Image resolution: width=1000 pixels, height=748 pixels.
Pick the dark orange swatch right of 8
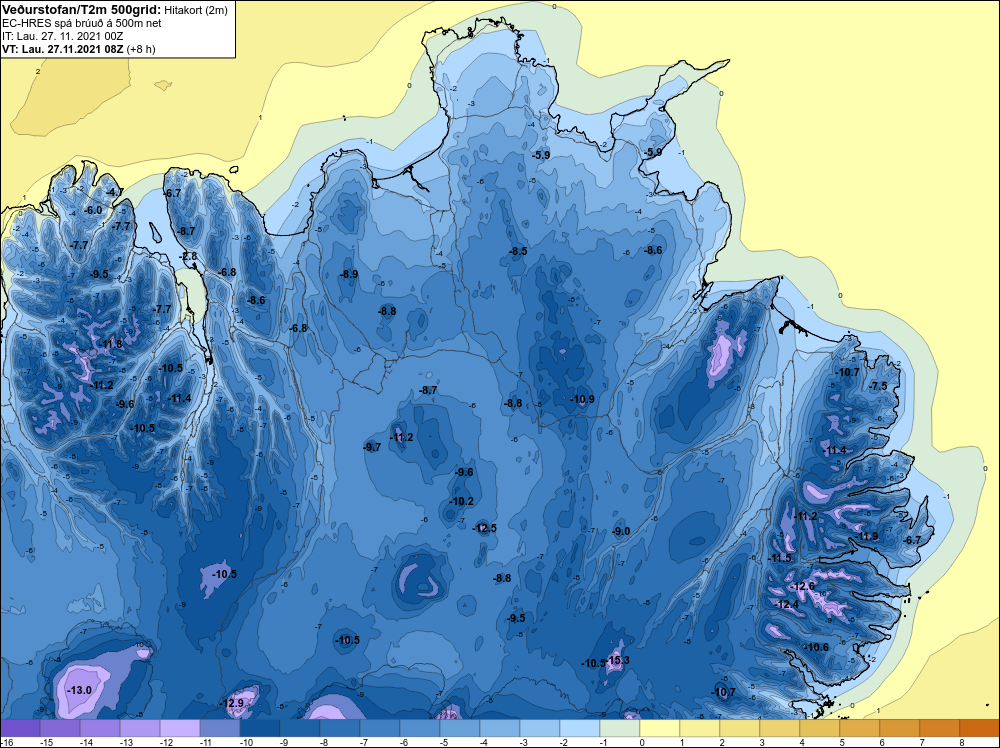pos(980,728)
